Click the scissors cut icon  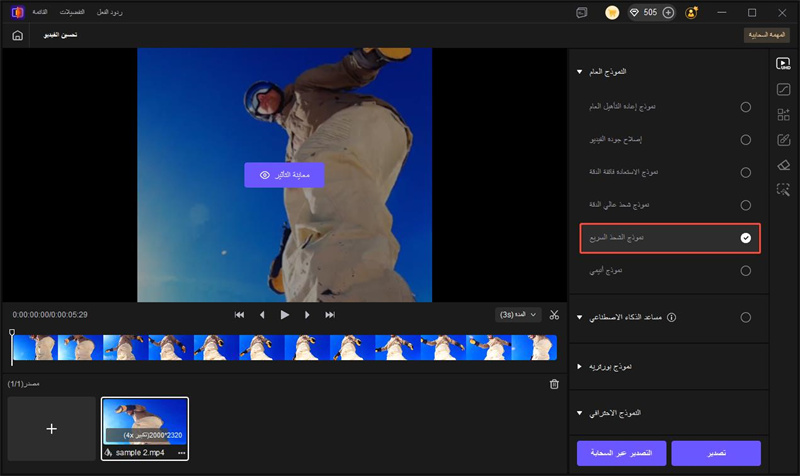tap(554, 315)
